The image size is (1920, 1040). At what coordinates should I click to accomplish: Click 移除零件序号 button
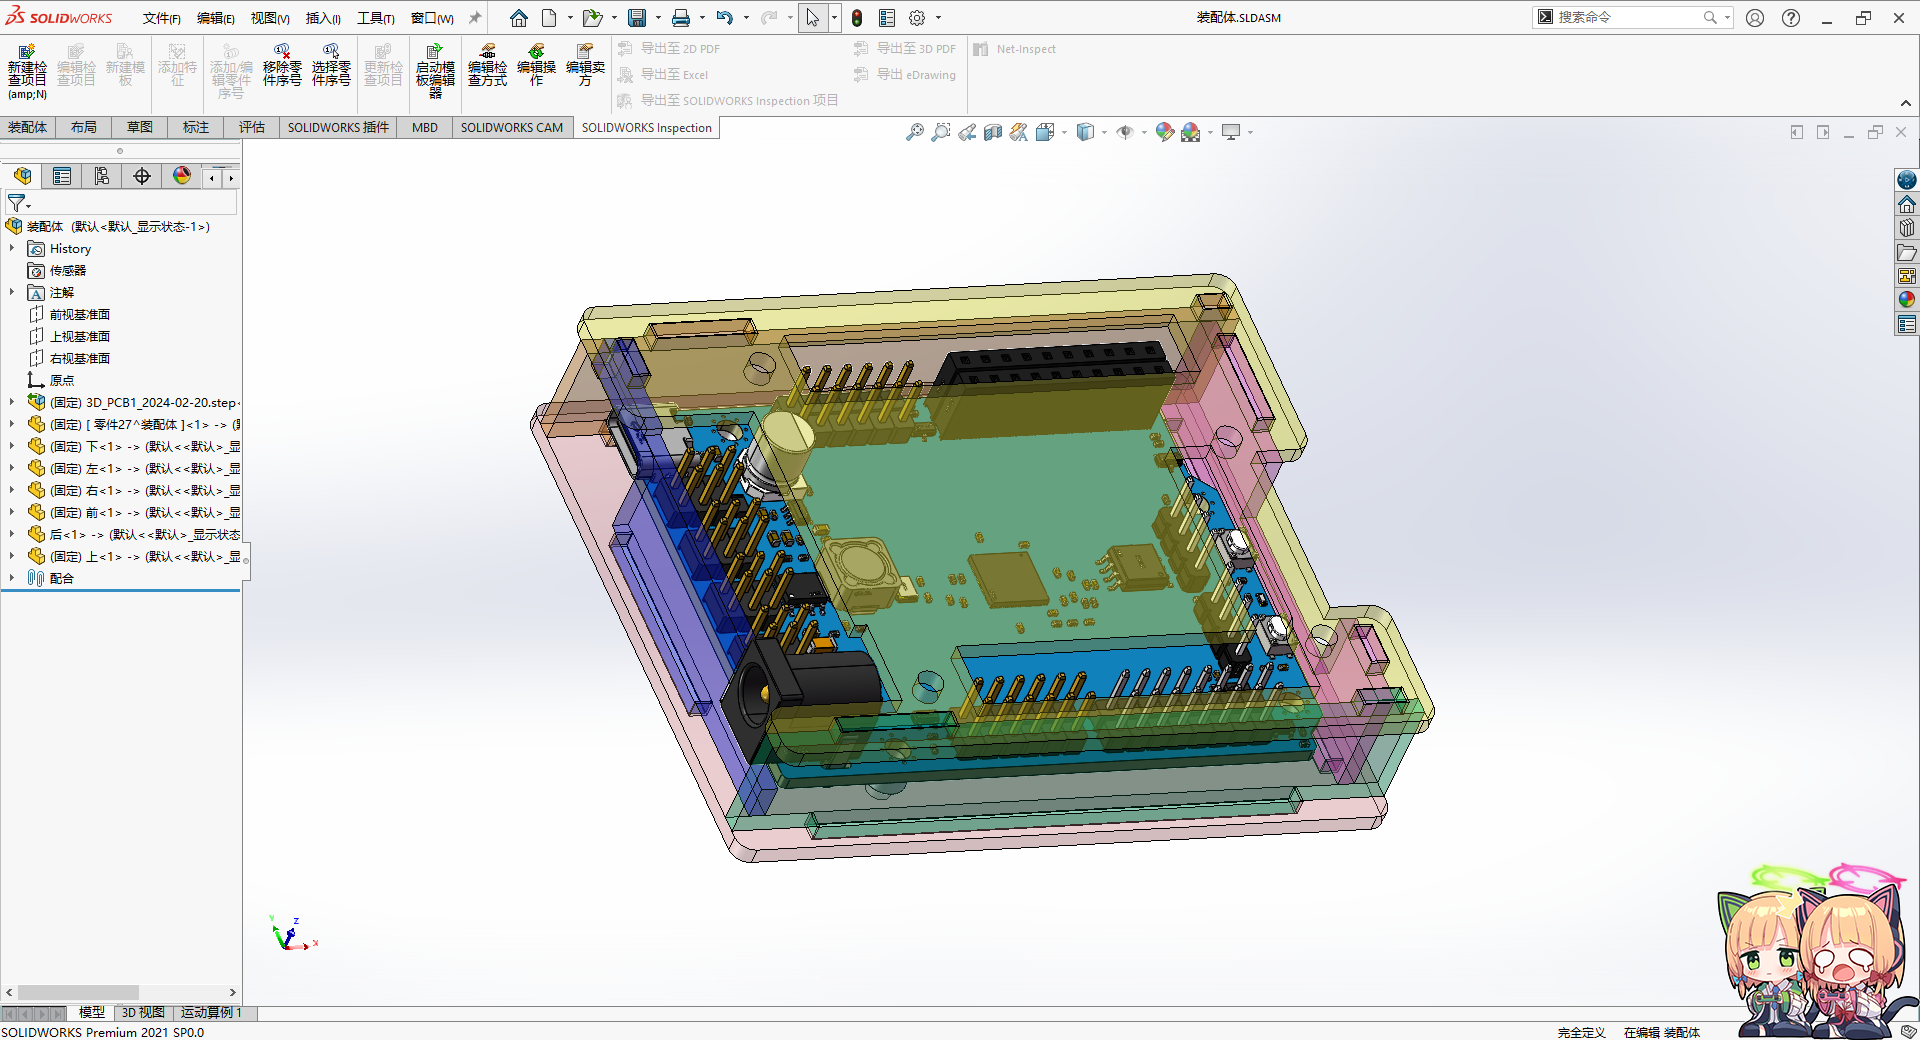(x=282, y=65)
